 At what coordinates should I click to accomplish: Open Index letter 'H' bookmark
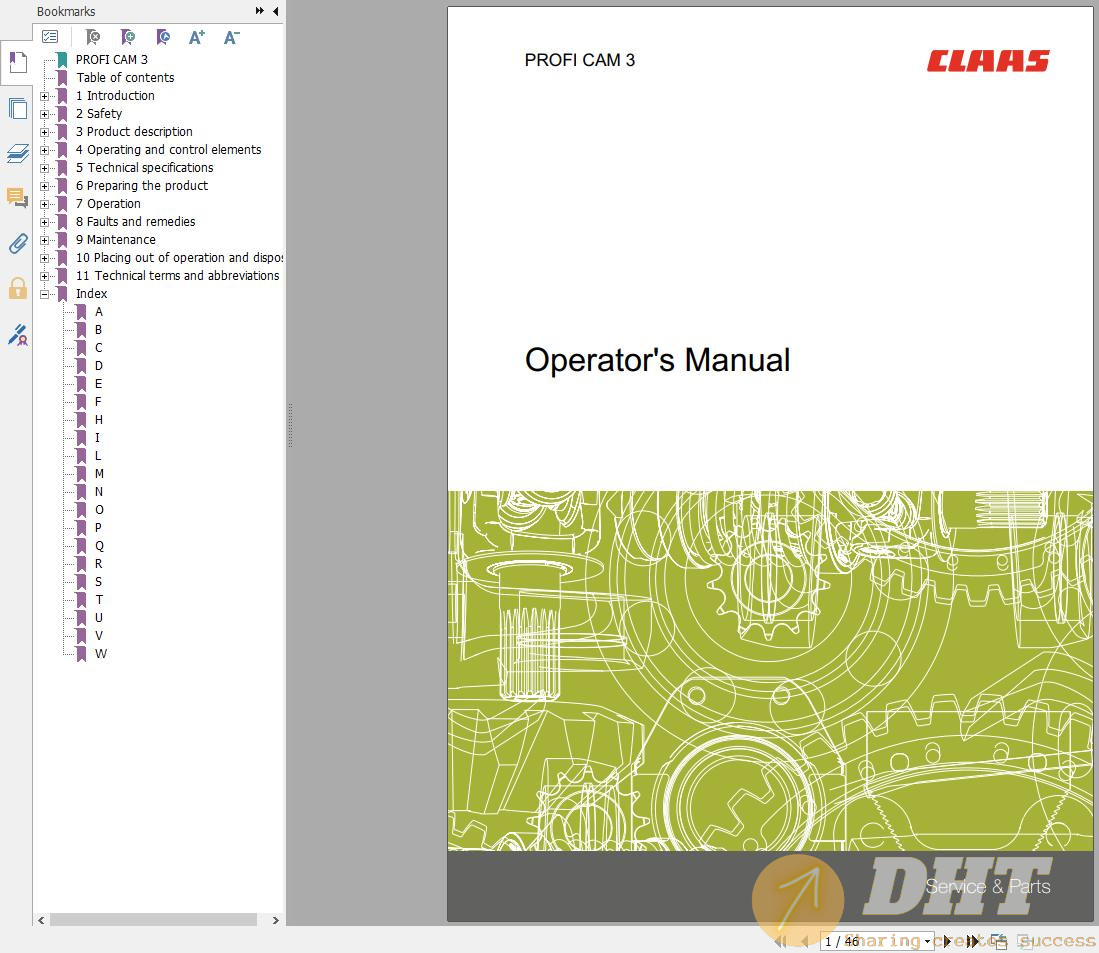(x=99, y=420)
